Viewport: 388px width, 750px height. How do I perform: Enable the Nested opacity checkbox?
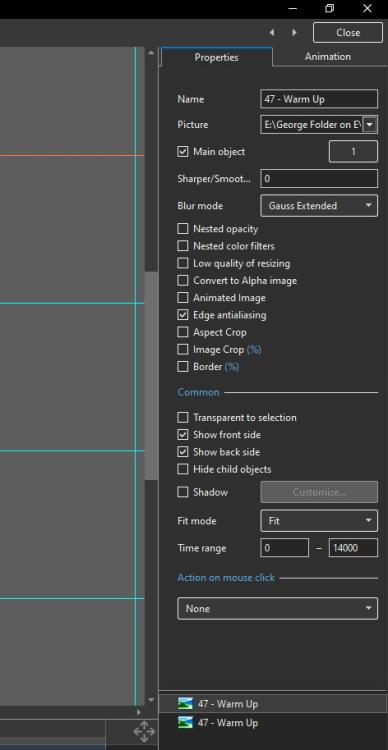click(x=183, y=229)
